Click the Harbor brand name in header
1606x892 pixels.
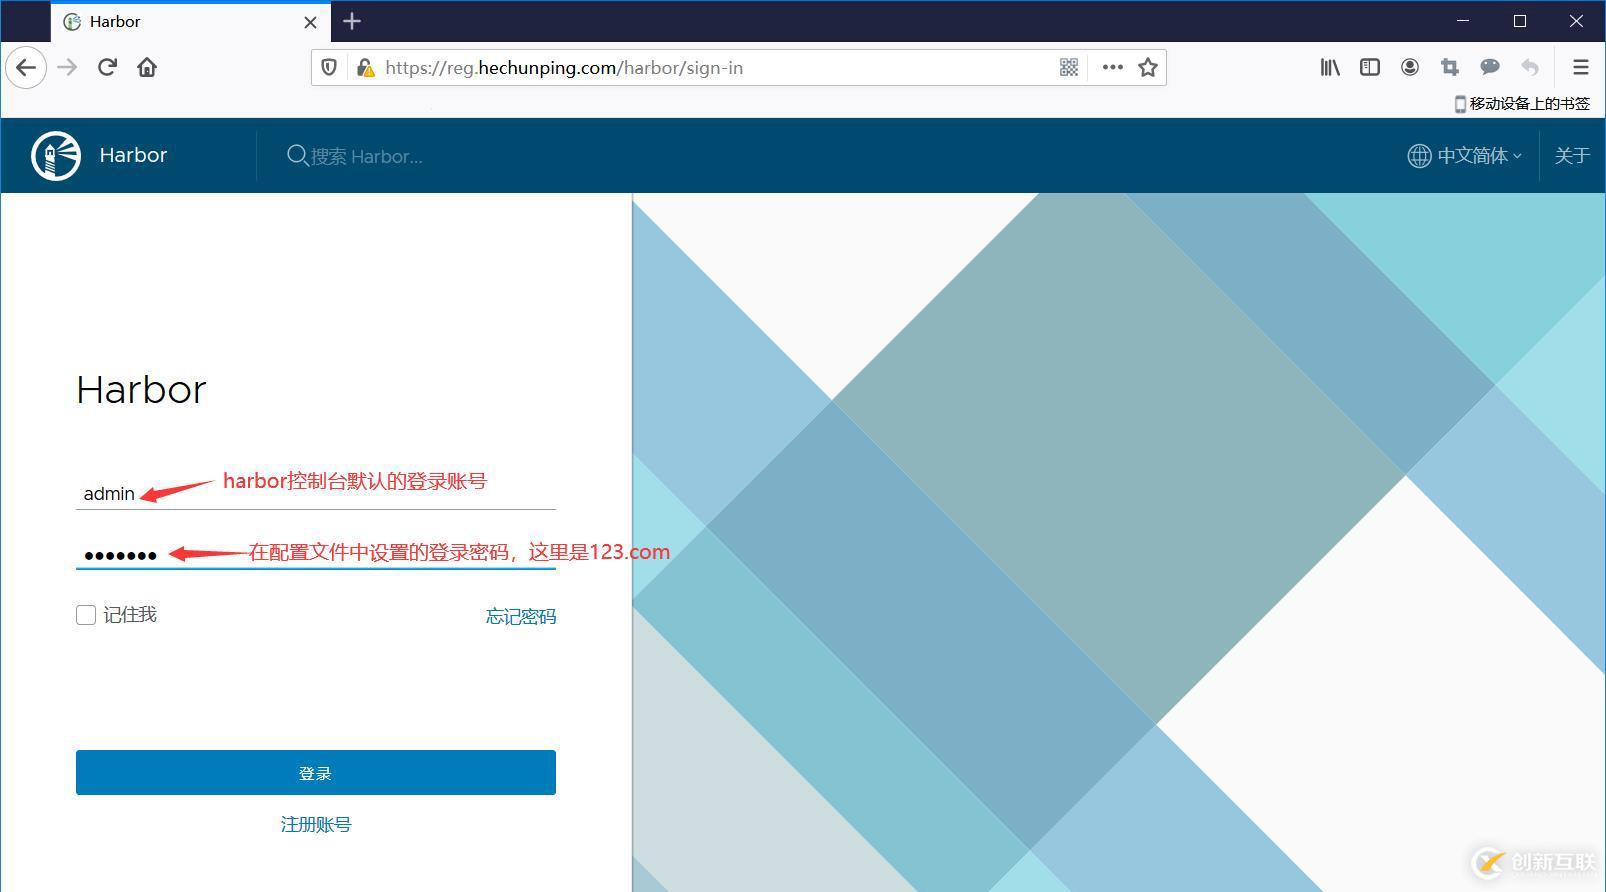point(133,156)
